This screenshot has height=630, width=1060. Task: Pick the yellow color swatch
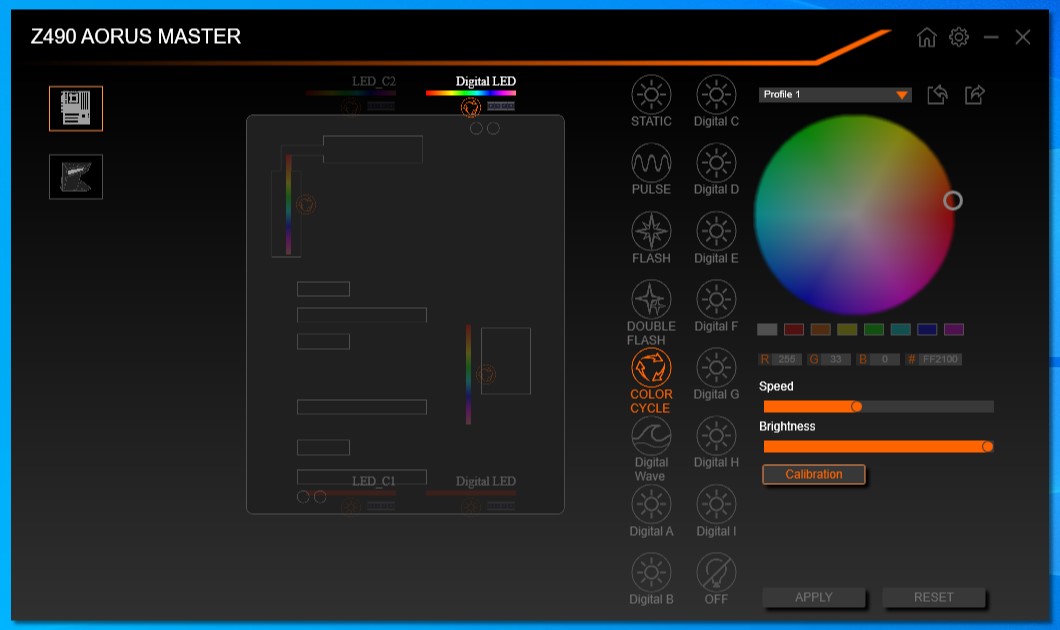coord(847,329)
